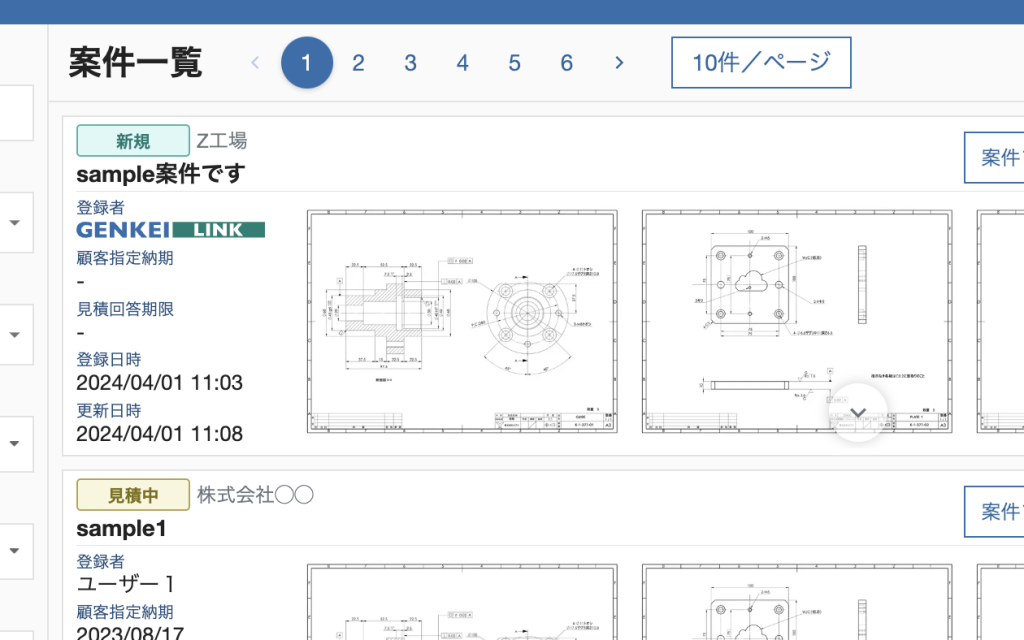Click the 更新日時 label
Viewport: 1024px width, 640px height.
pyautogui.click(x=108, y=410)
